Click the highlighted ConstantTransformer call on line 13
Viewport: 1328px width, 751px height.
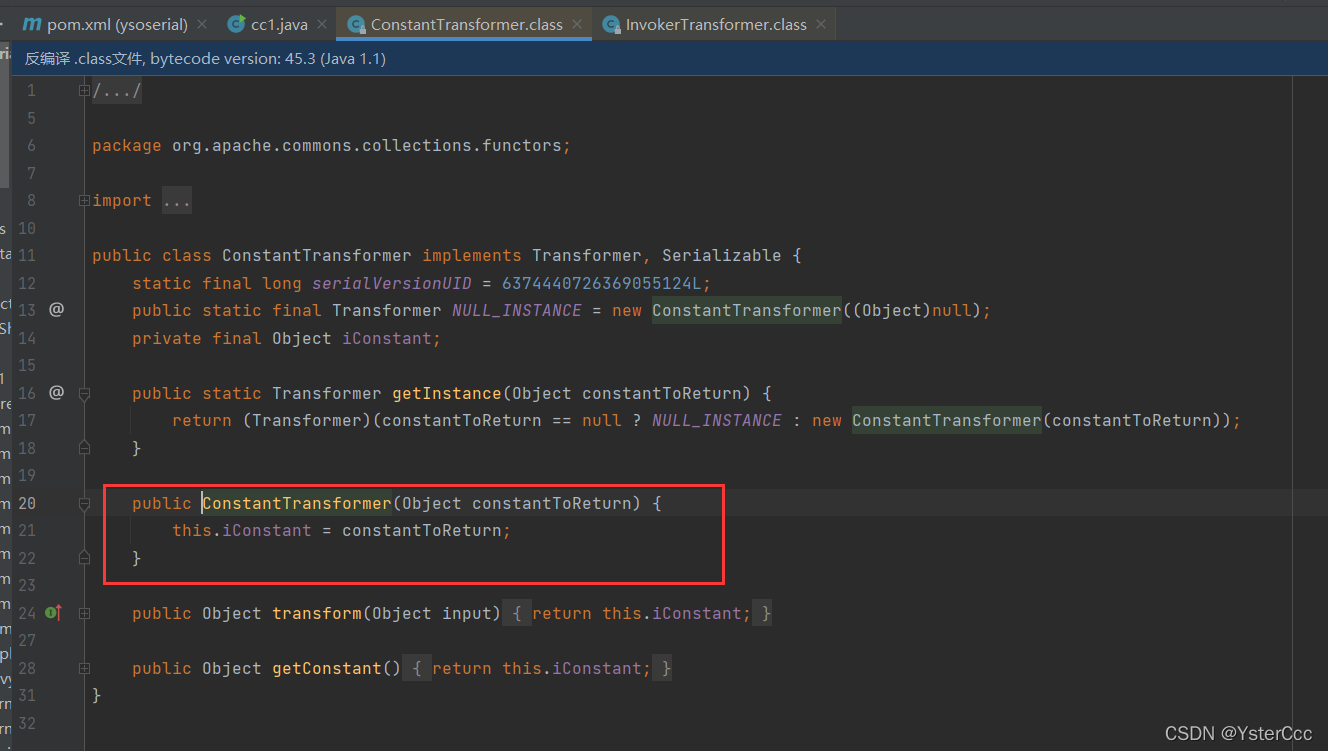click(747, 311)
